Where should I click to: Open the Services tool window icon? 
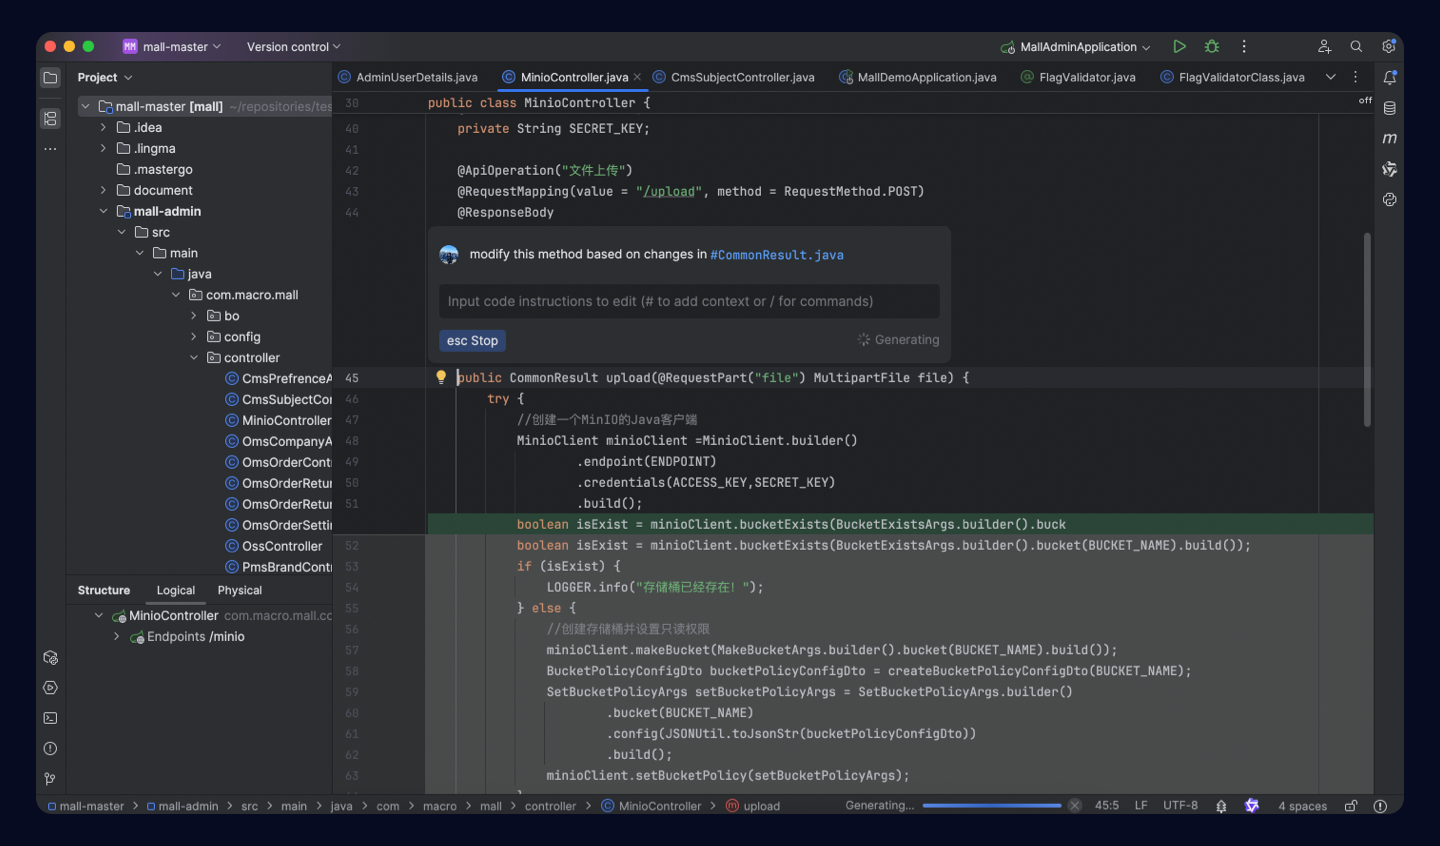[50, 688]
